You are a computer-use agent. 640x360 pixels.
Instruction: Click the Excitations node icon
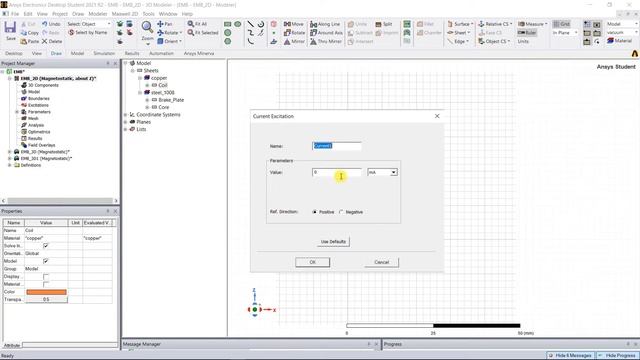click(x=24, y=105)
